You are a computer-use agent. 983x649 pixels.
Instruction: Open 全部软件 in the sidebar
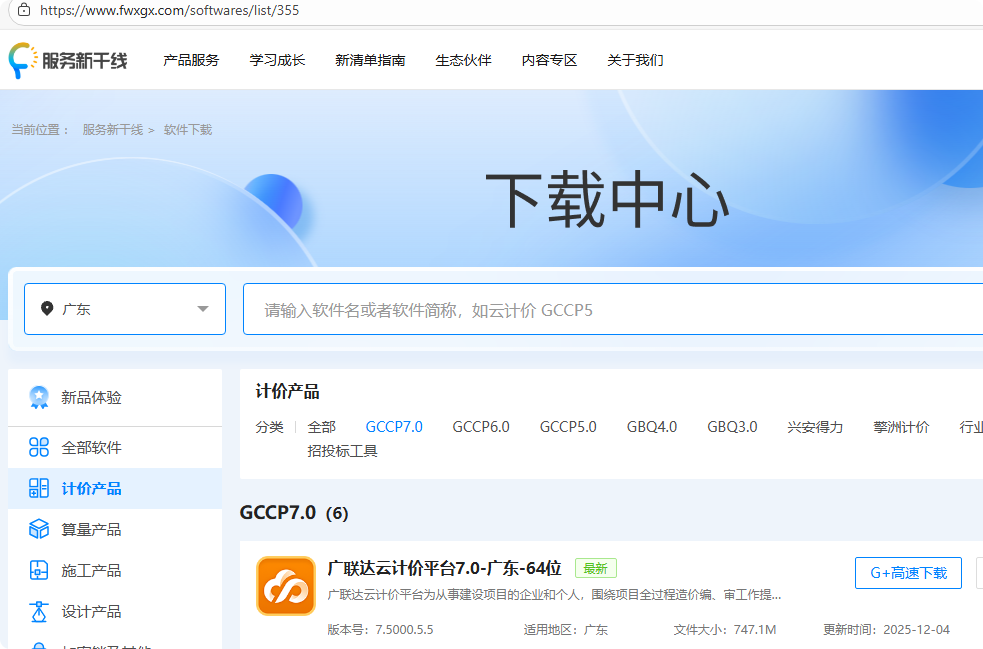(115, 447)
